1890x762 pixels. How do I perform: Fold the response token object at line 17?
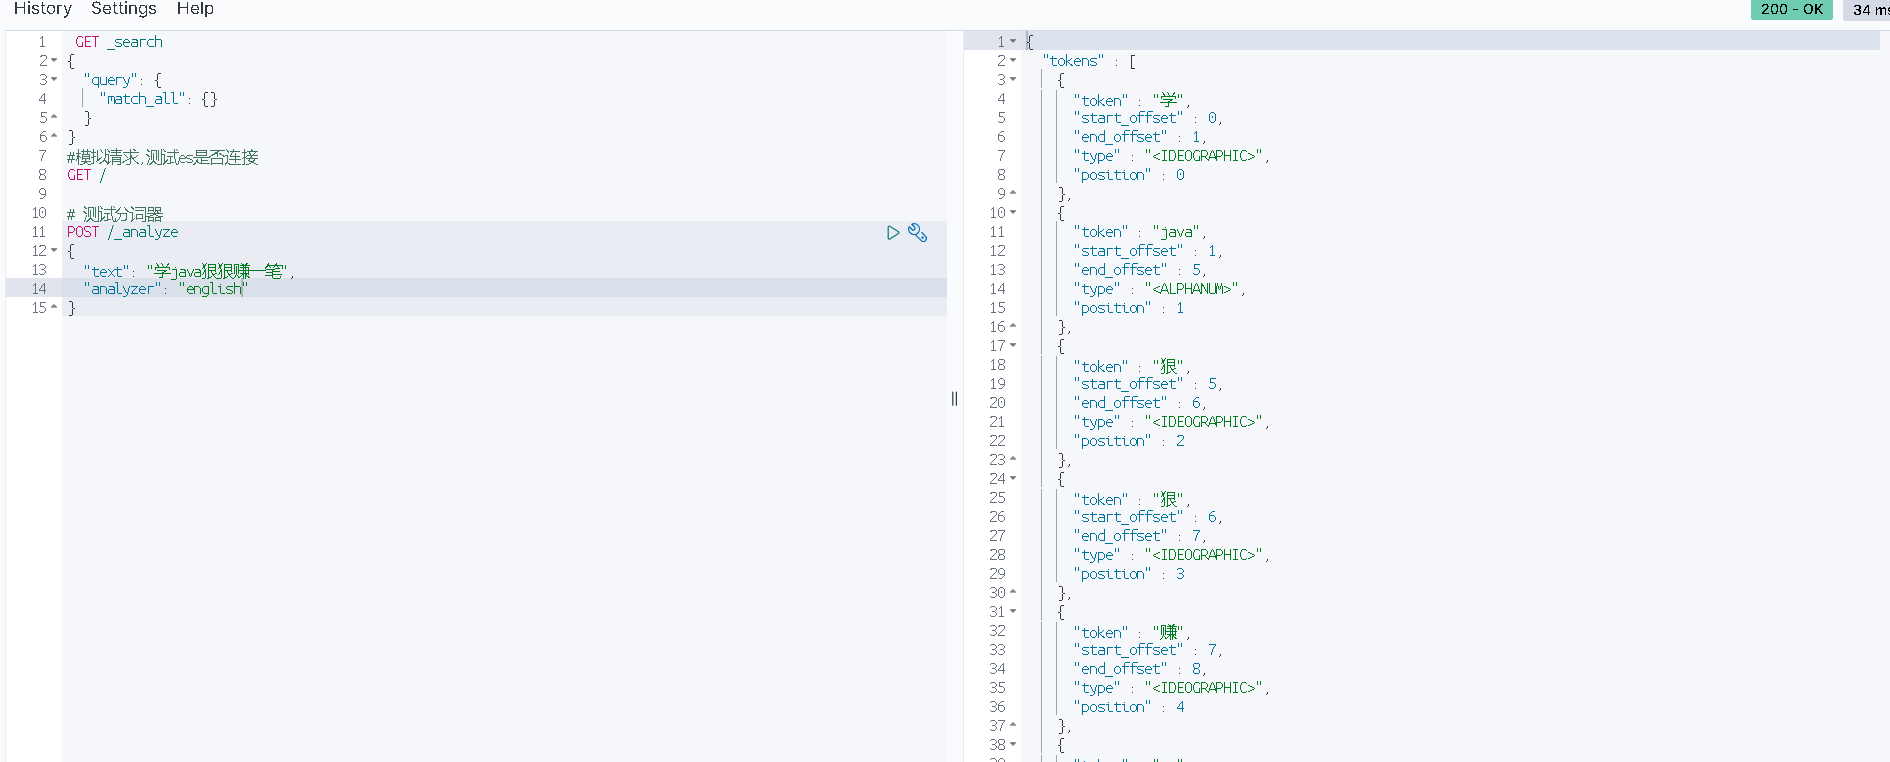pyautogui.click(x=1013, y=346)
